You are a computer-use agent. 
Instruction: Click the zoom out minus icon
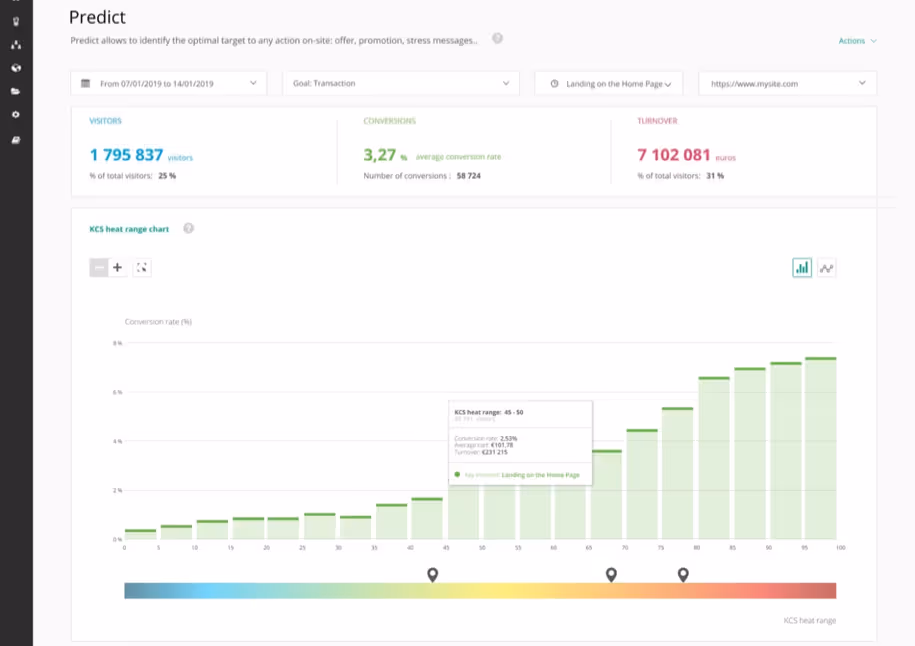coord(98,267)
